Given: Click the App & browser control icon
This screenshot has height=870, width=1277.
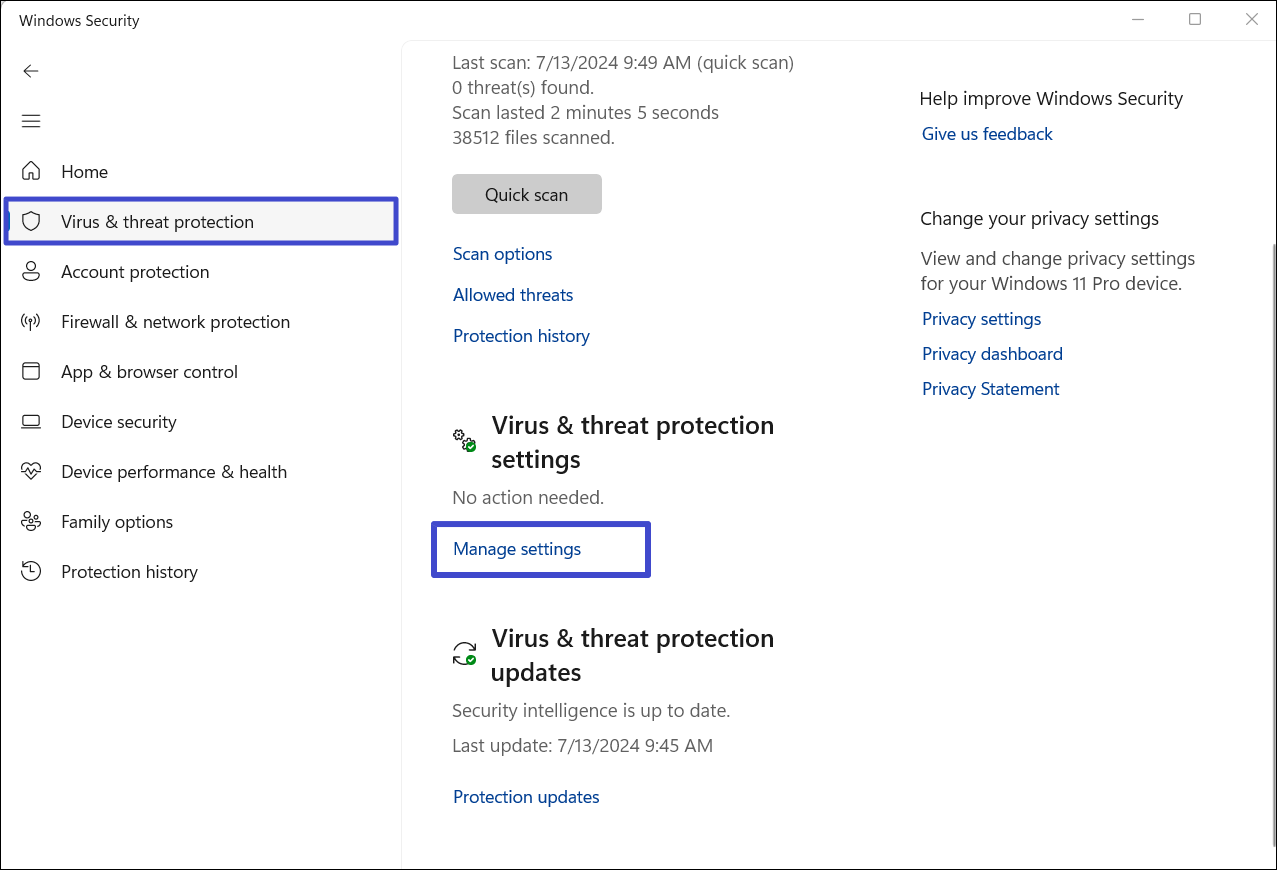Looking at the screenshot, I should tap(31, 371).
